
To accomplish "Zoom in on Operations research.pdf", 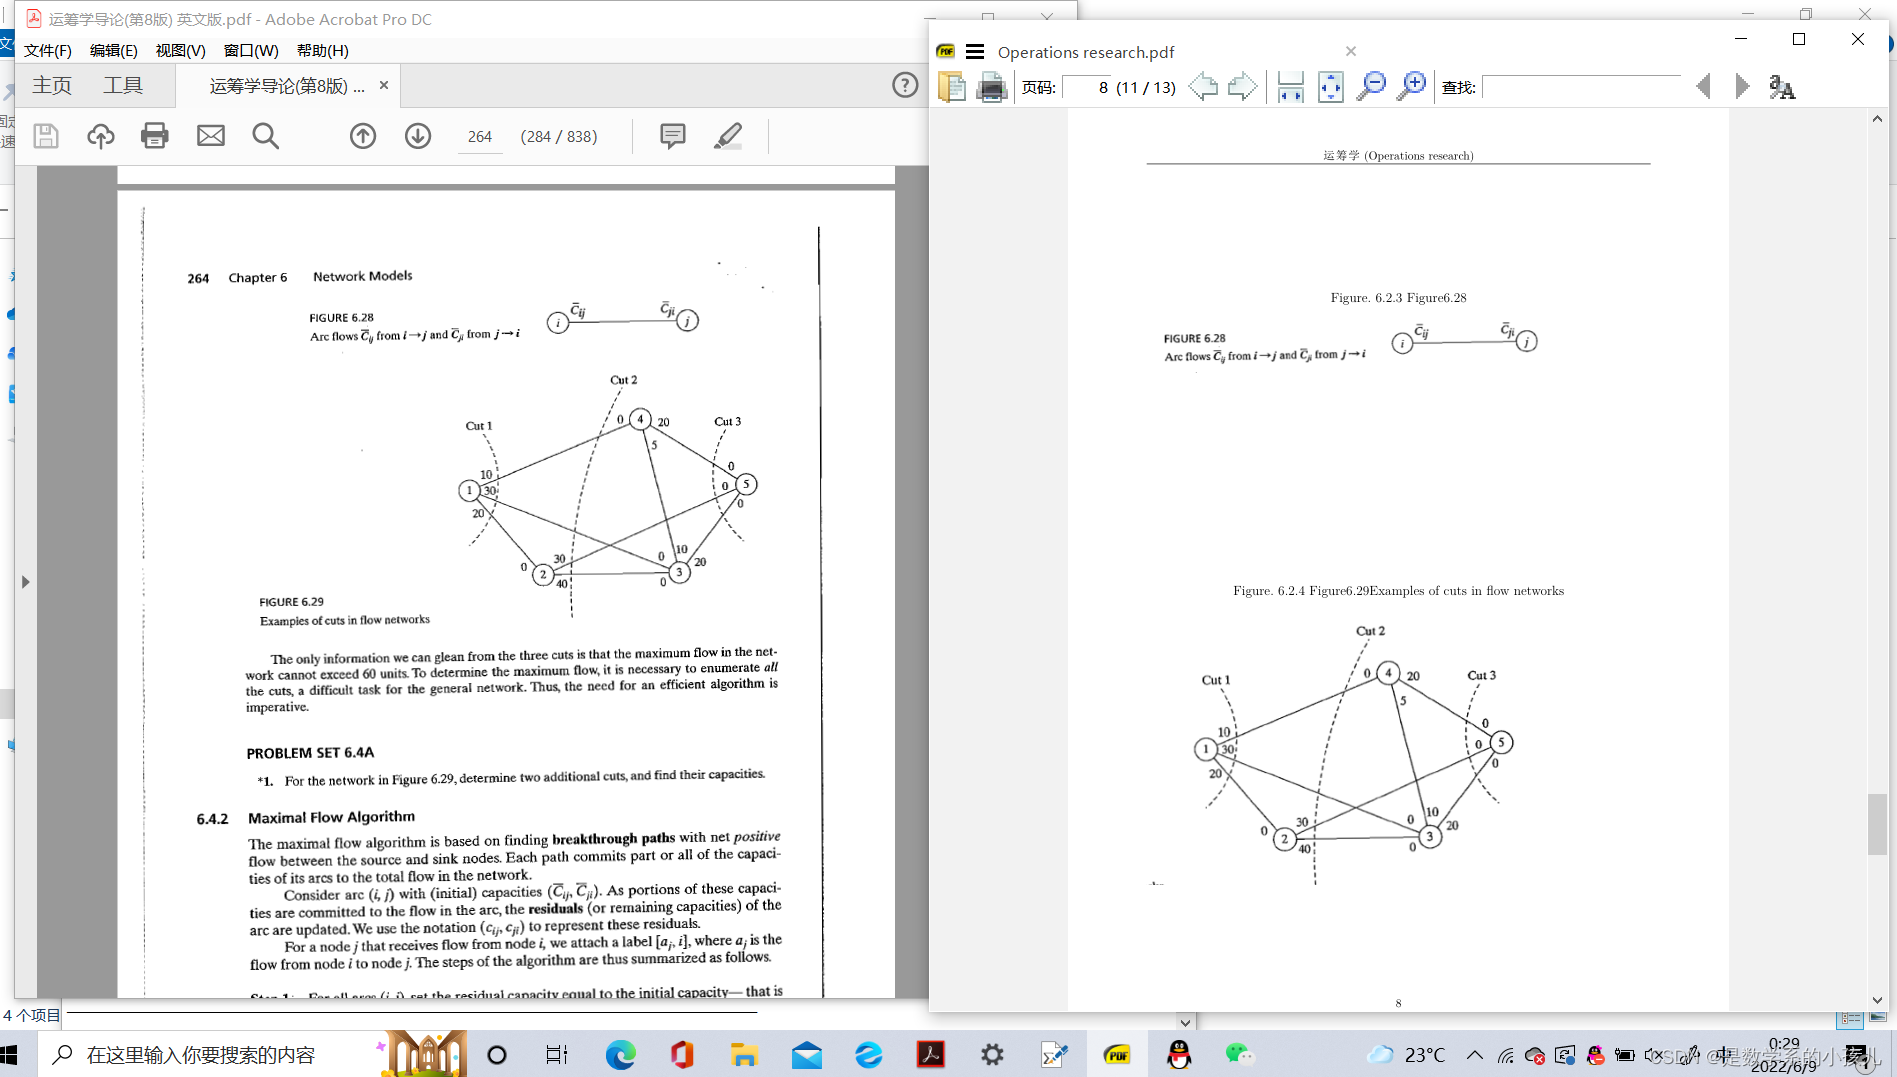I will 1412,87.
